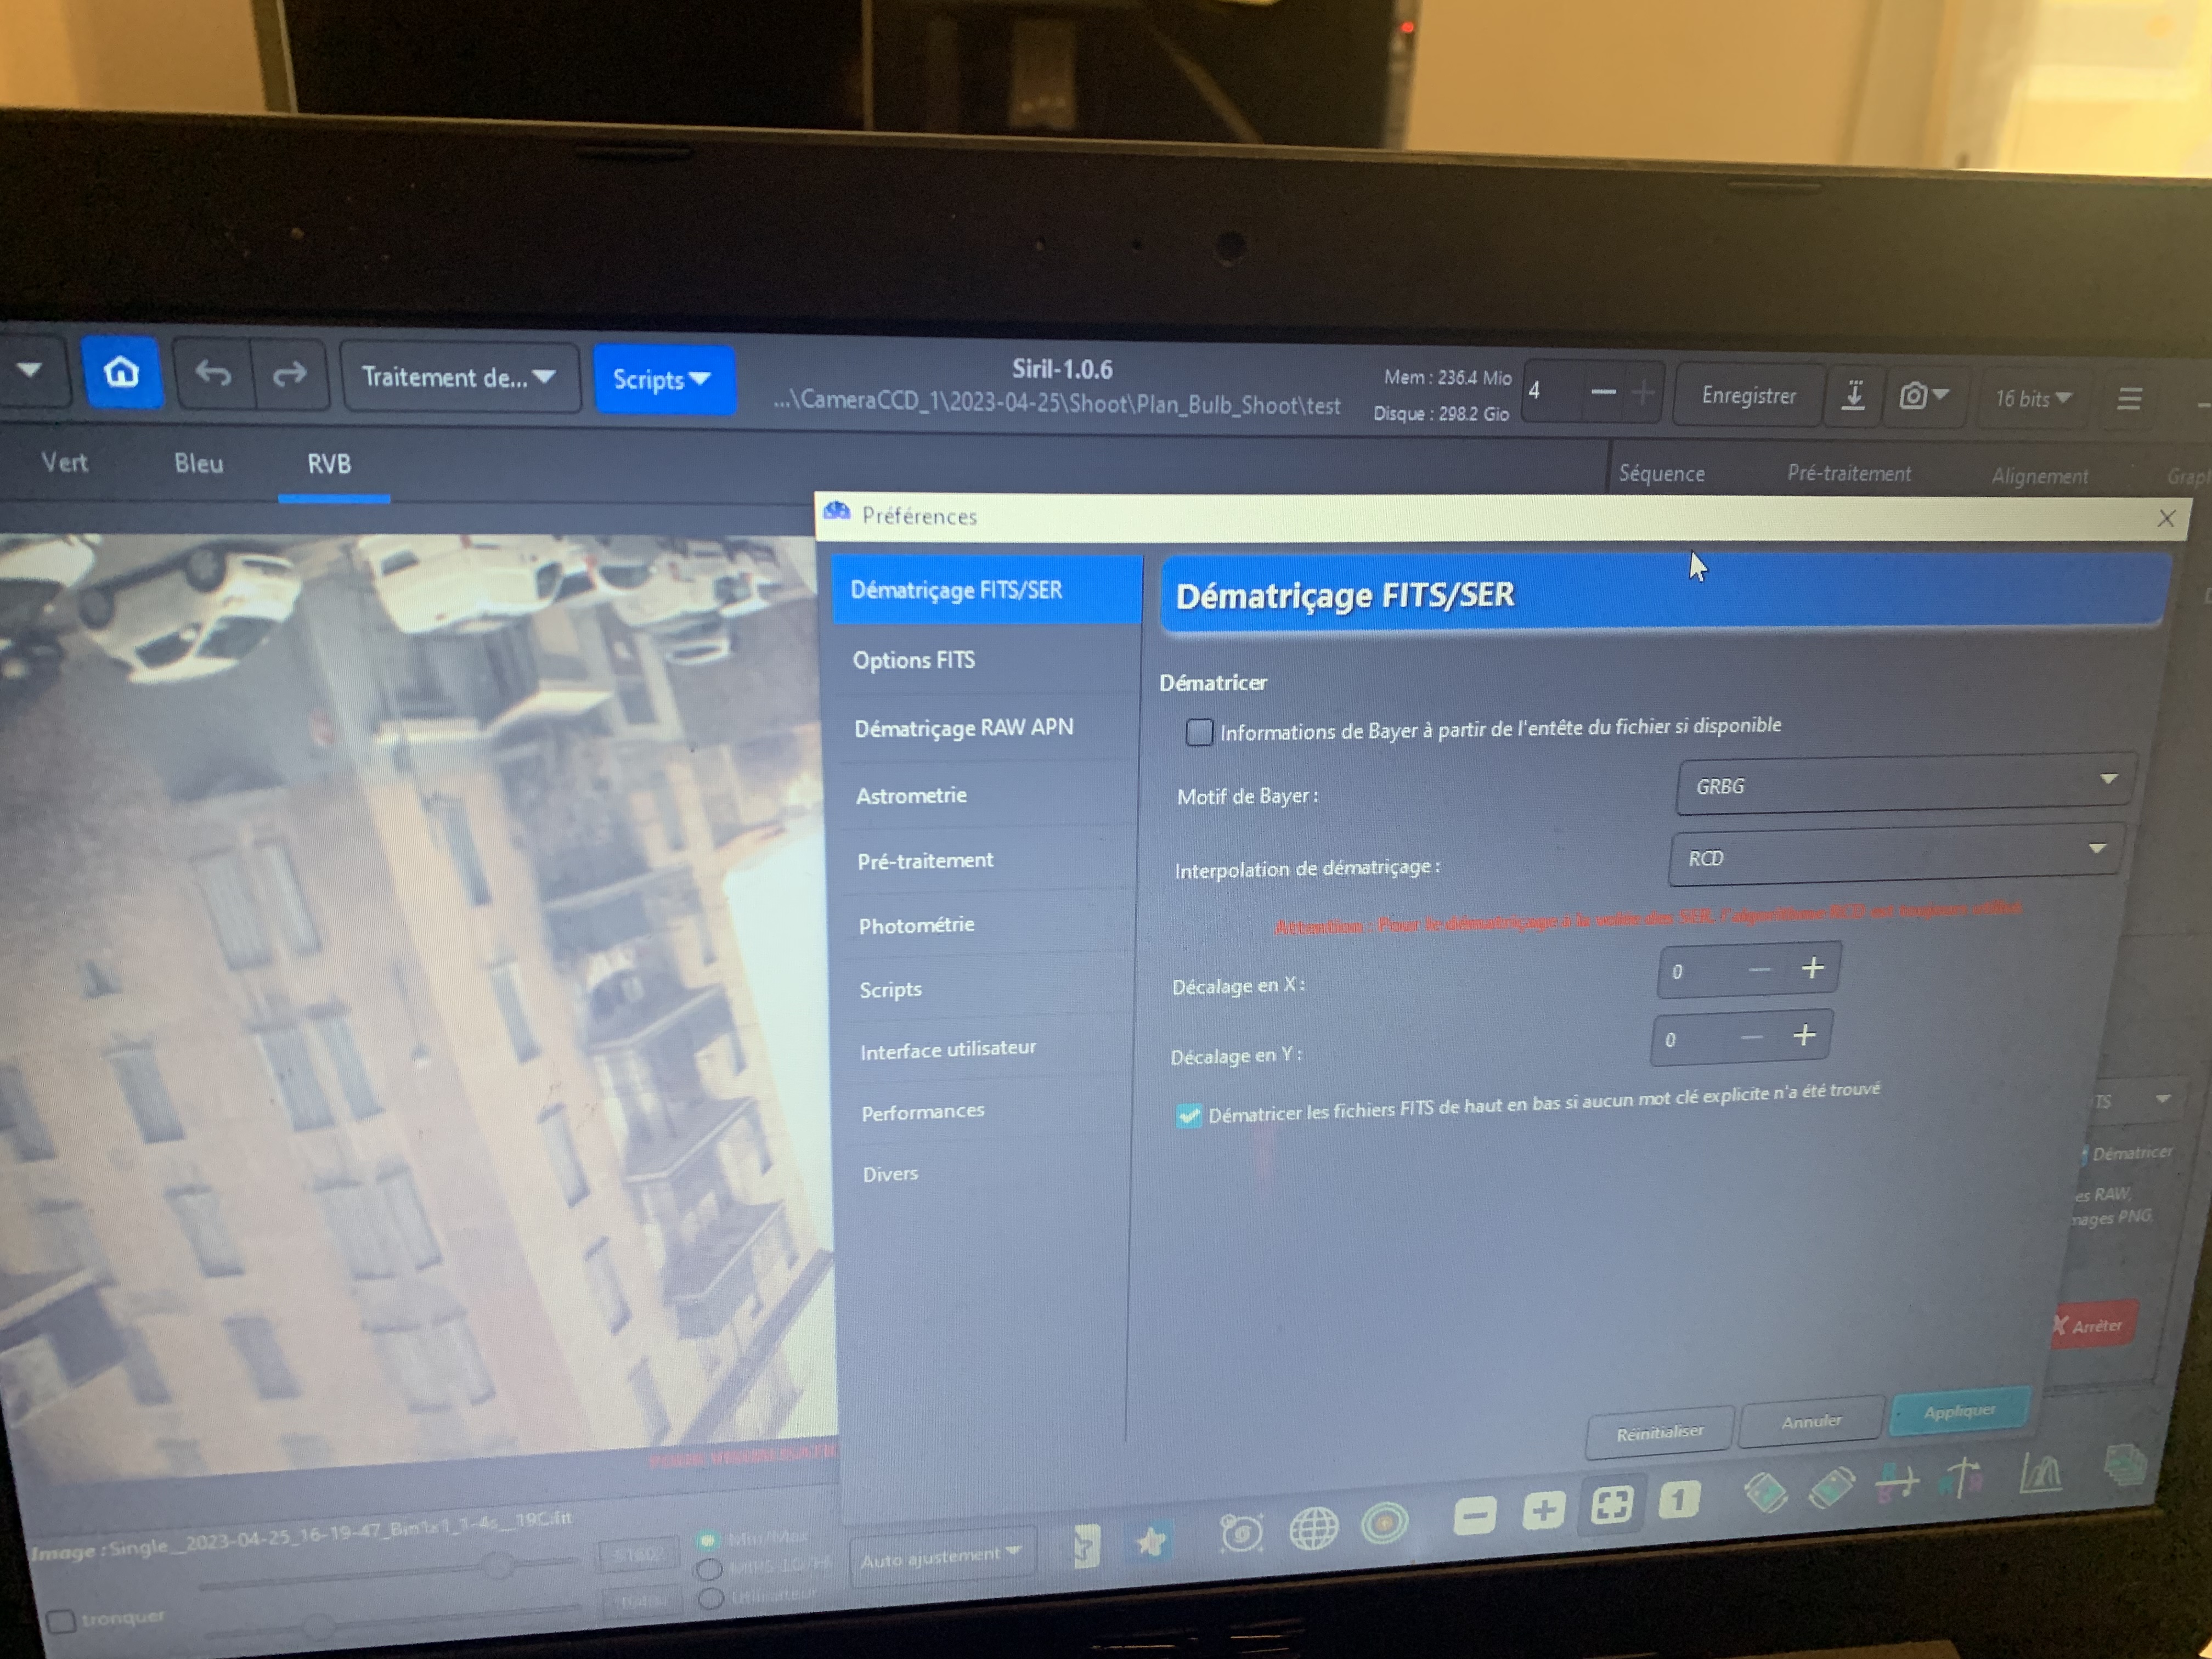
Task: Close the Préférences dialog with the X
Action: pyautogui.click(x=2166, y=518)
